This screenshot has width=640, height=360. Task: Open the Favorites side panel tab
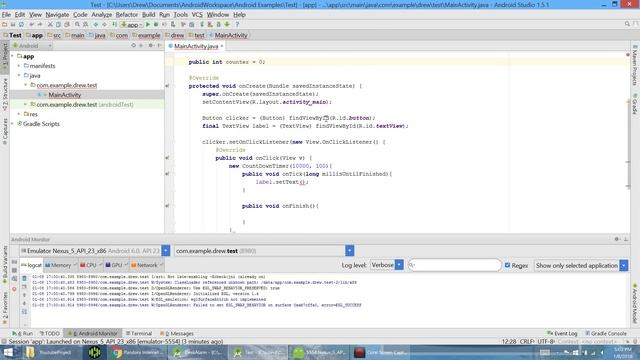pos(5,307)
